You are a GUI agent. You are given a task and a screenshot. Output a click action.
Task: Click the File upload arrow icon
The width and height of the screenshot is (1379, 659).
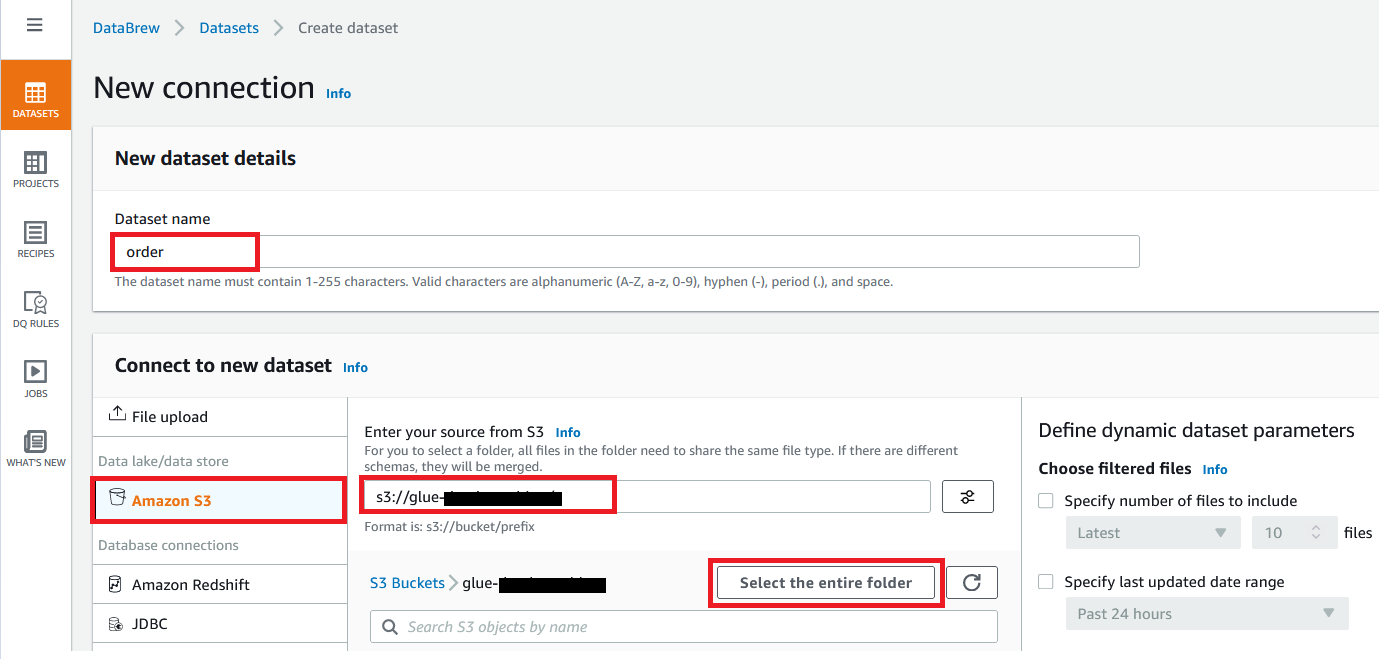pyautogui.click(x=117, y=415)
